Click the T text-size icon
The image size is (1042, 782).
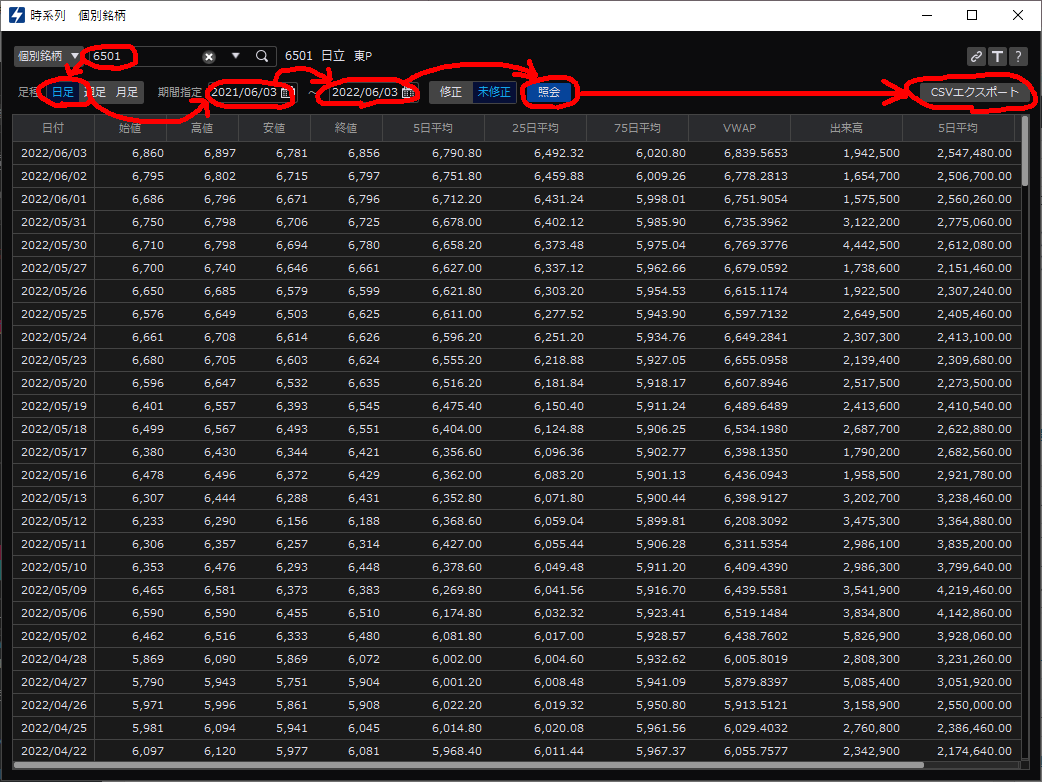coord(997,57)
